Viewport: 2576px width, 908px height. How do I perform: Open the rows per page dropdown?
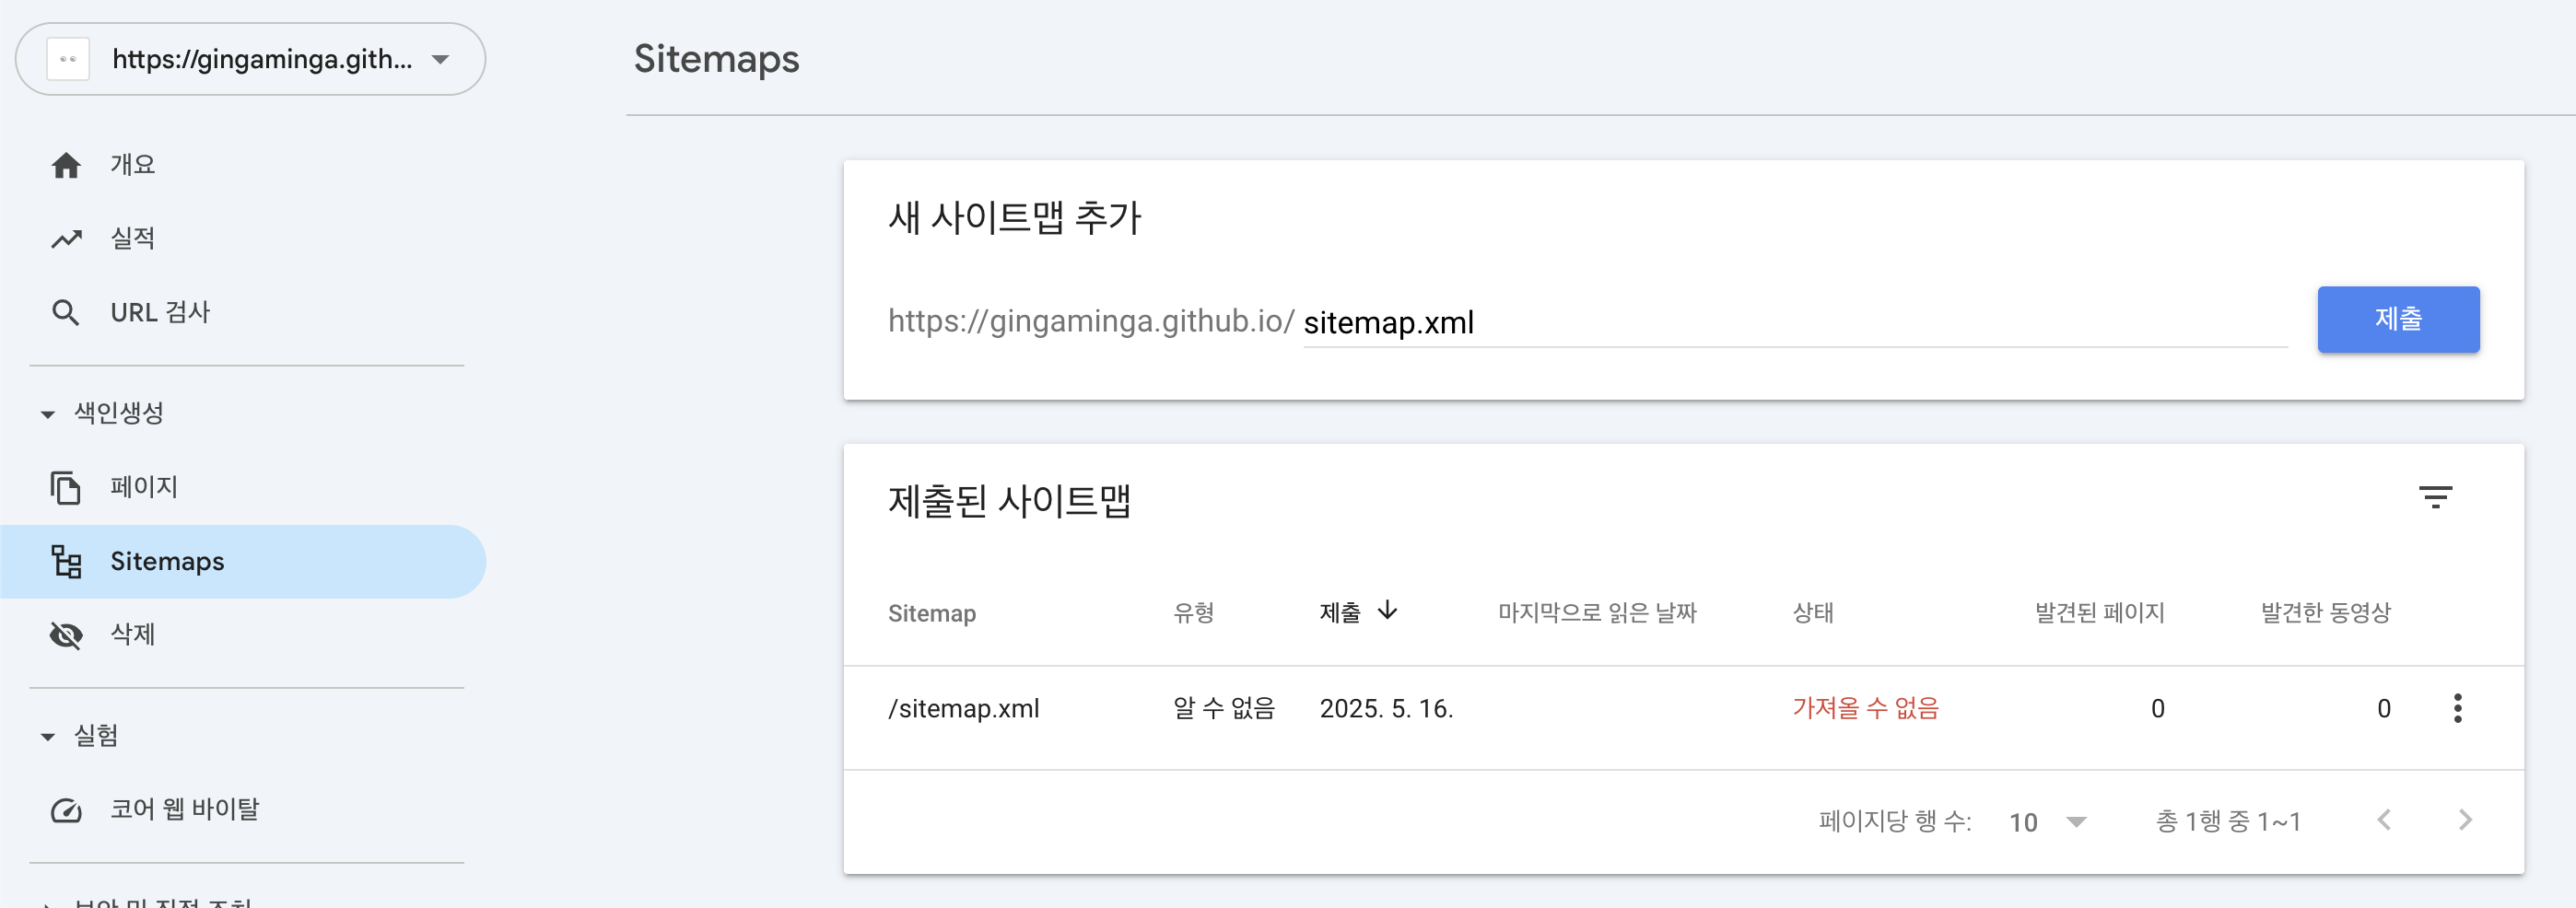2047,822
